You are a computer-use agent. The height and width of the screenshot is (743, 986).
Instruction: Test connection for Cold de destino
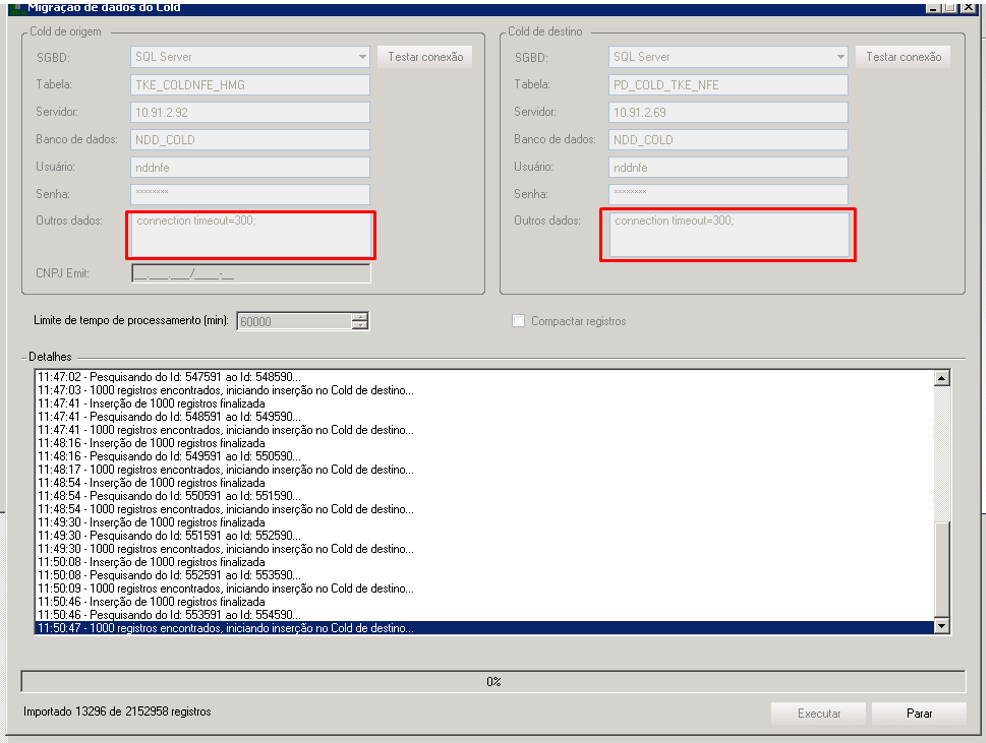pos(903,57)
